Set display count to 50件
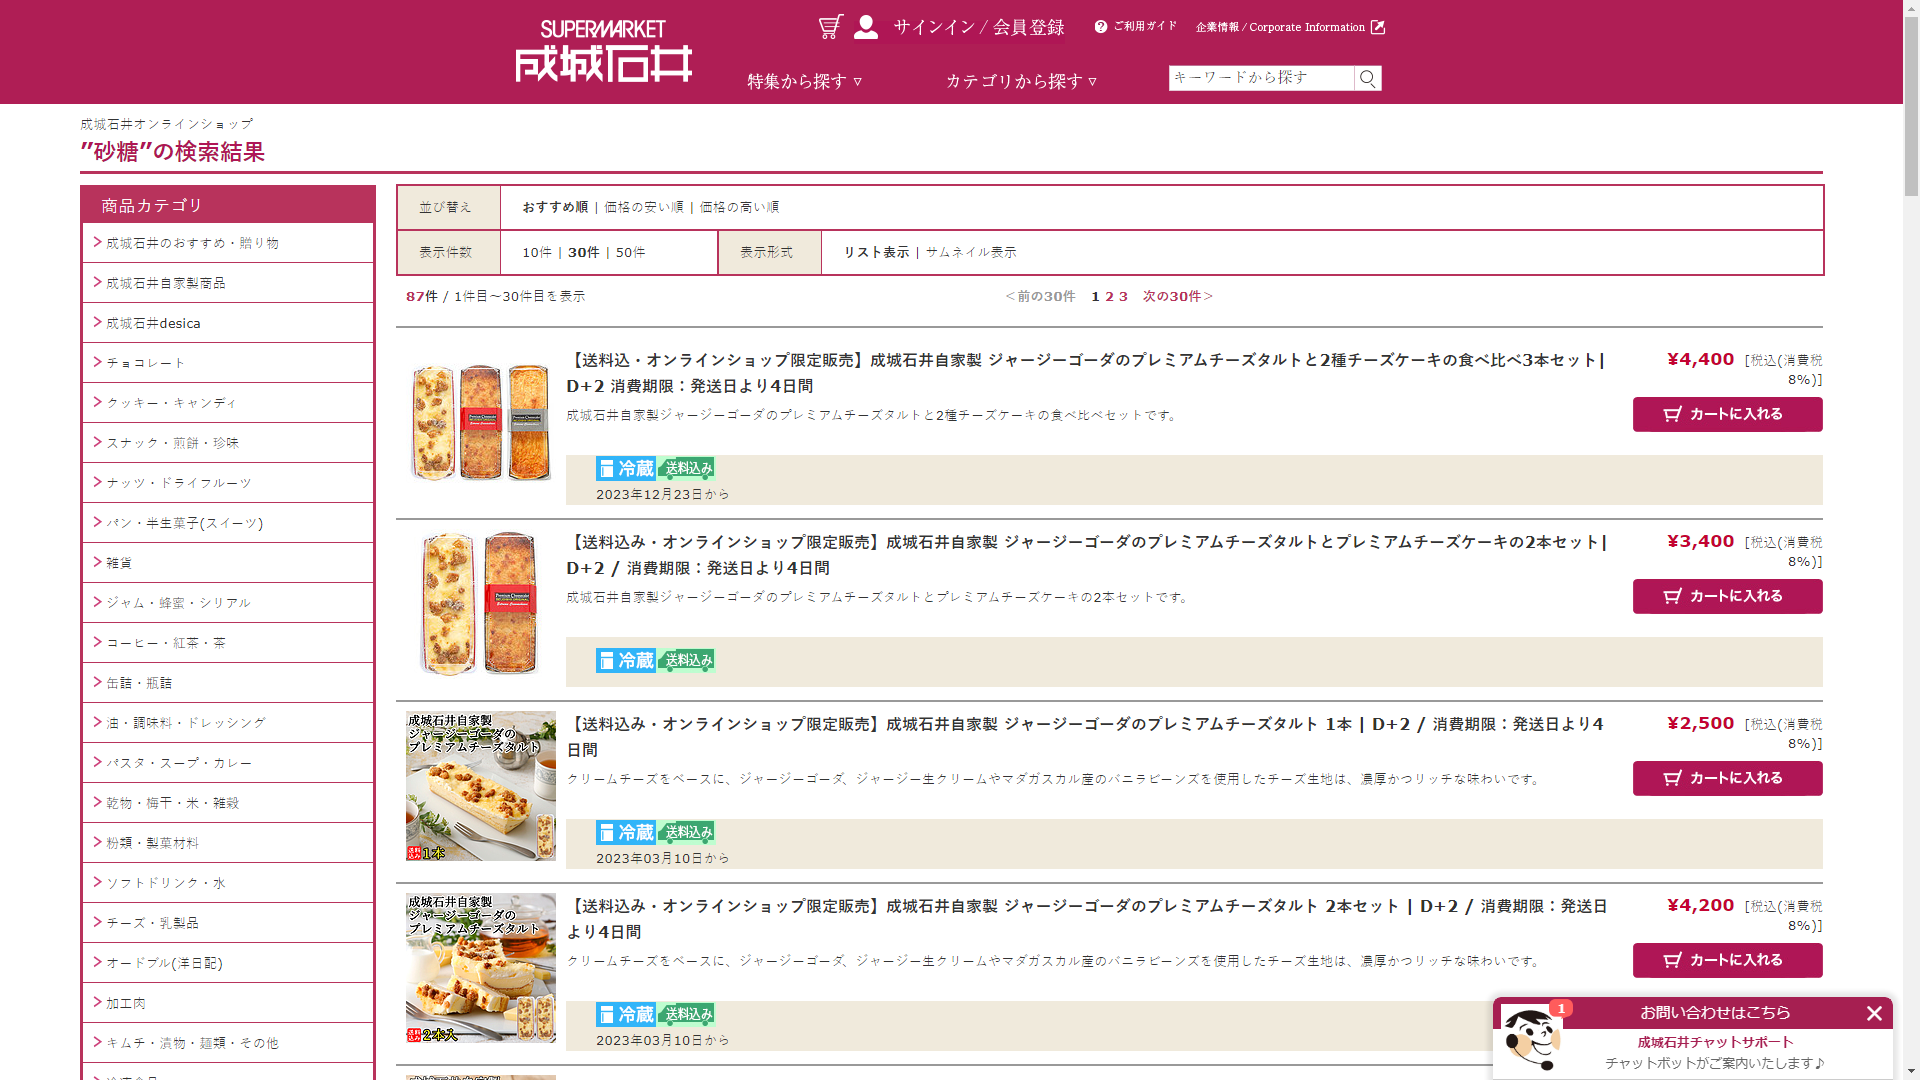This screenshot has width=1920, height=1080. click(x=630, y=252)
